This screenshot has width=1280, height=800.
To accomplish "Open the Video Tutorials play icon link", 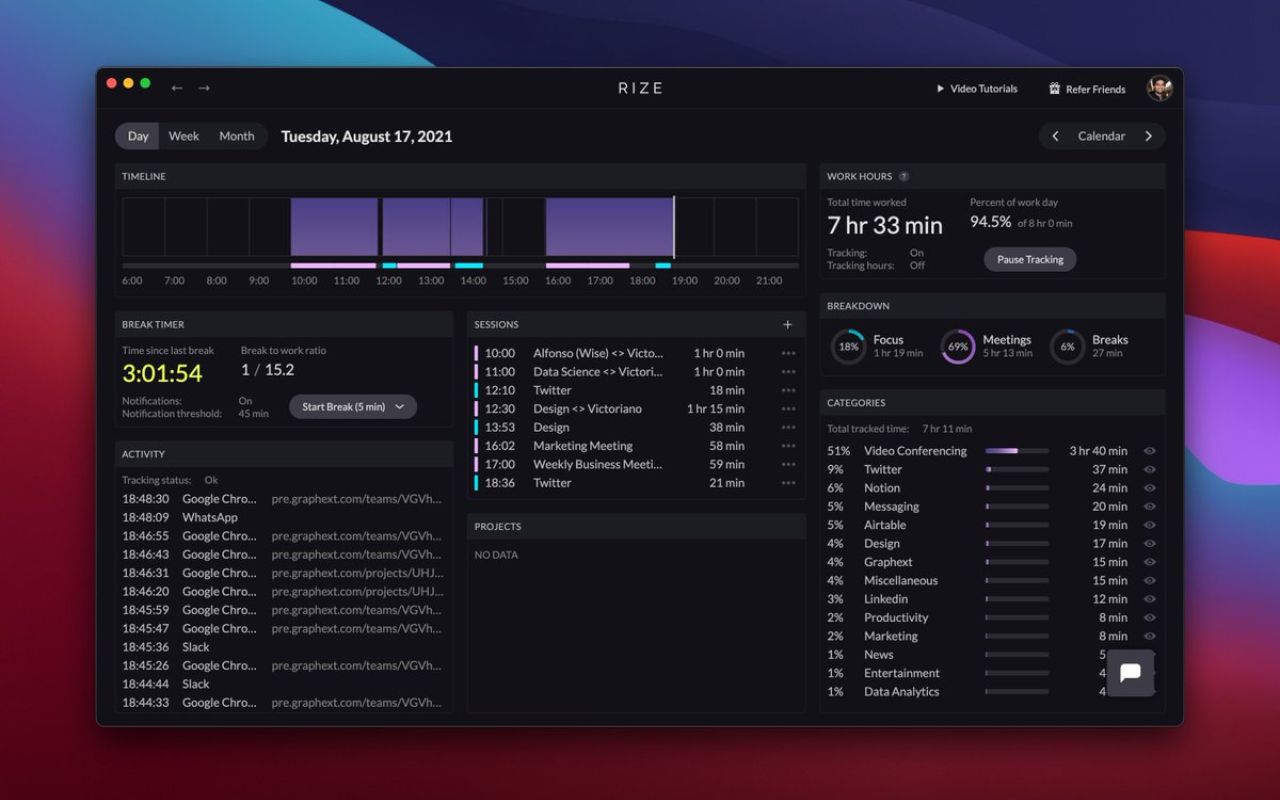I will click(x=976, y=89).
